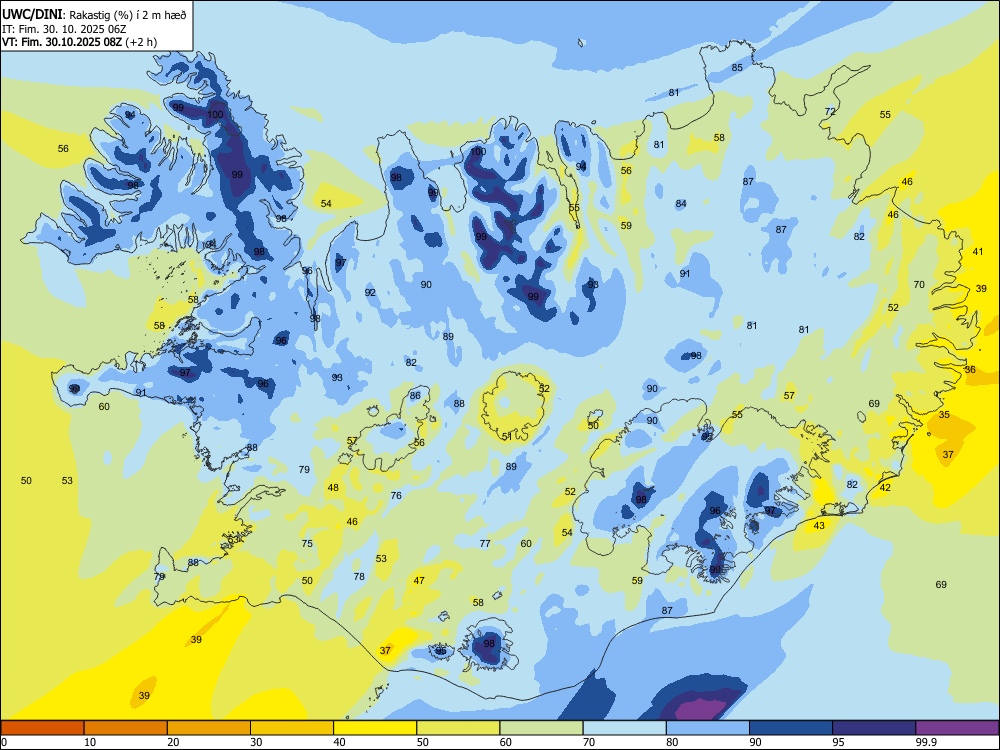Click the 'UWC/DINI' title text

pos(32,15)
